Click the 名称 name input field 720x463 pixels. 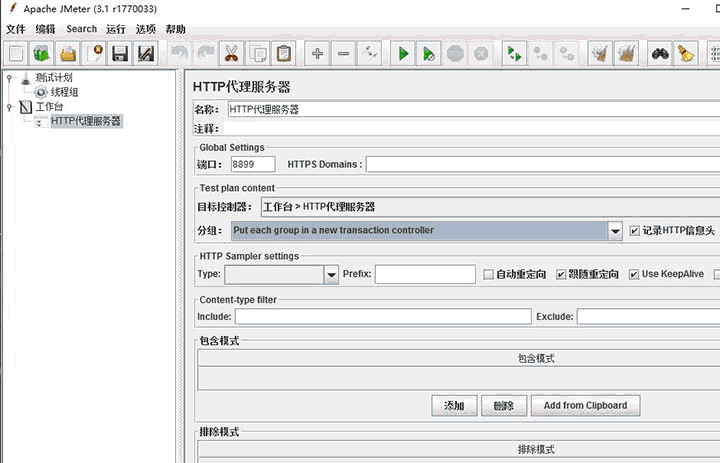(473, 109)
